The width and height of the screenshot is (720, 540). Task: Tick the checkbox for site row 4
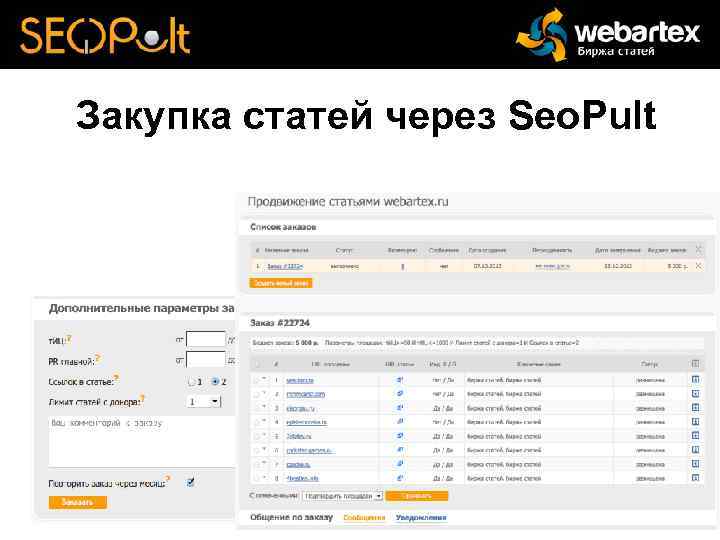click(x=257, y=422)
